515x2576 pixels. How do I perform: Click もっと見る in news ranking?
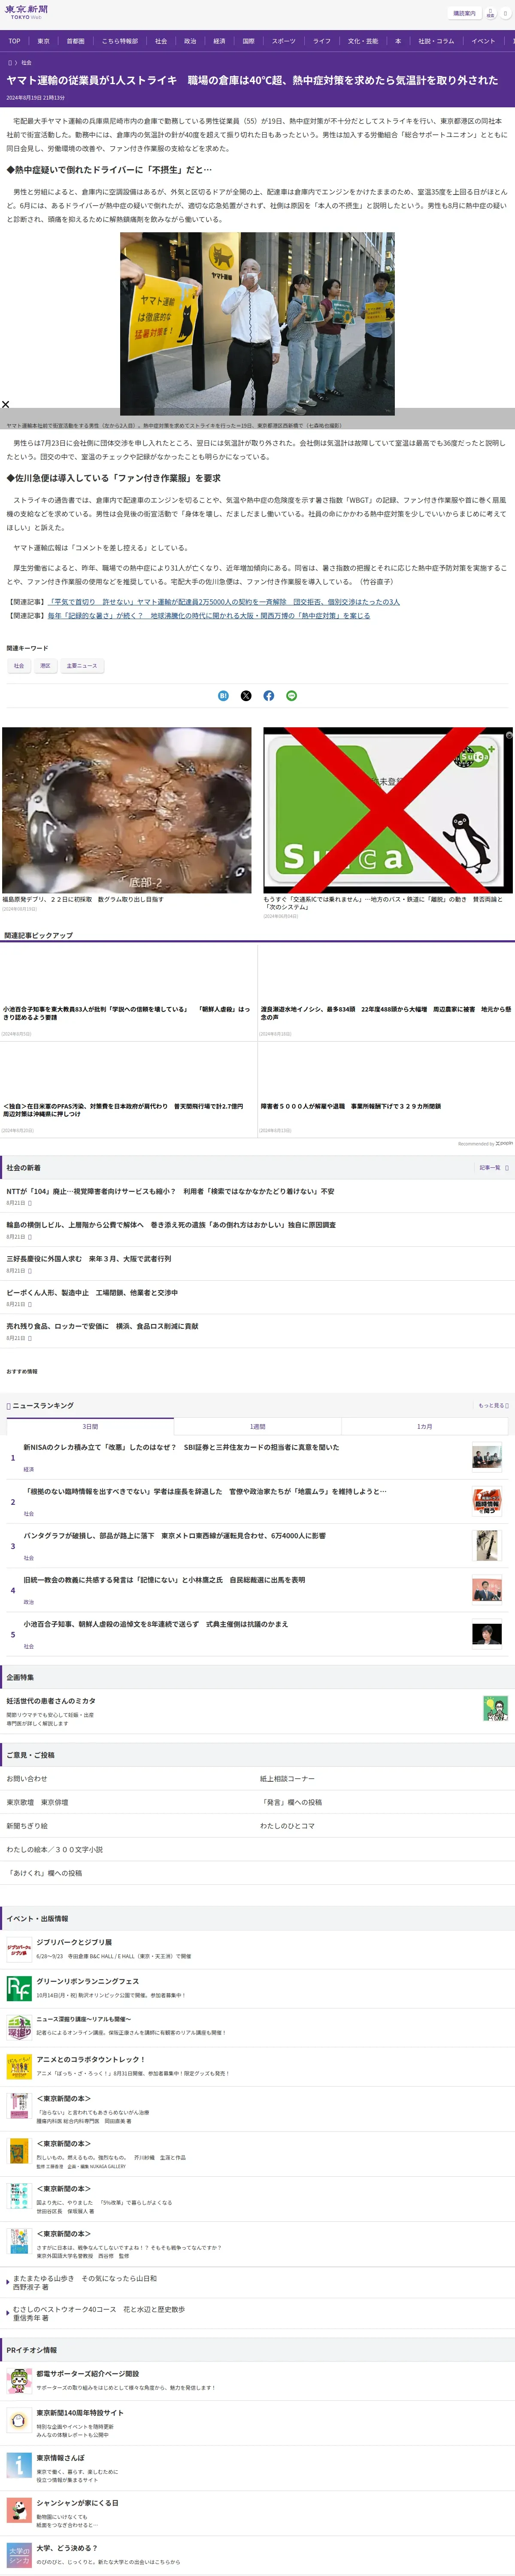coord(493,1405)
